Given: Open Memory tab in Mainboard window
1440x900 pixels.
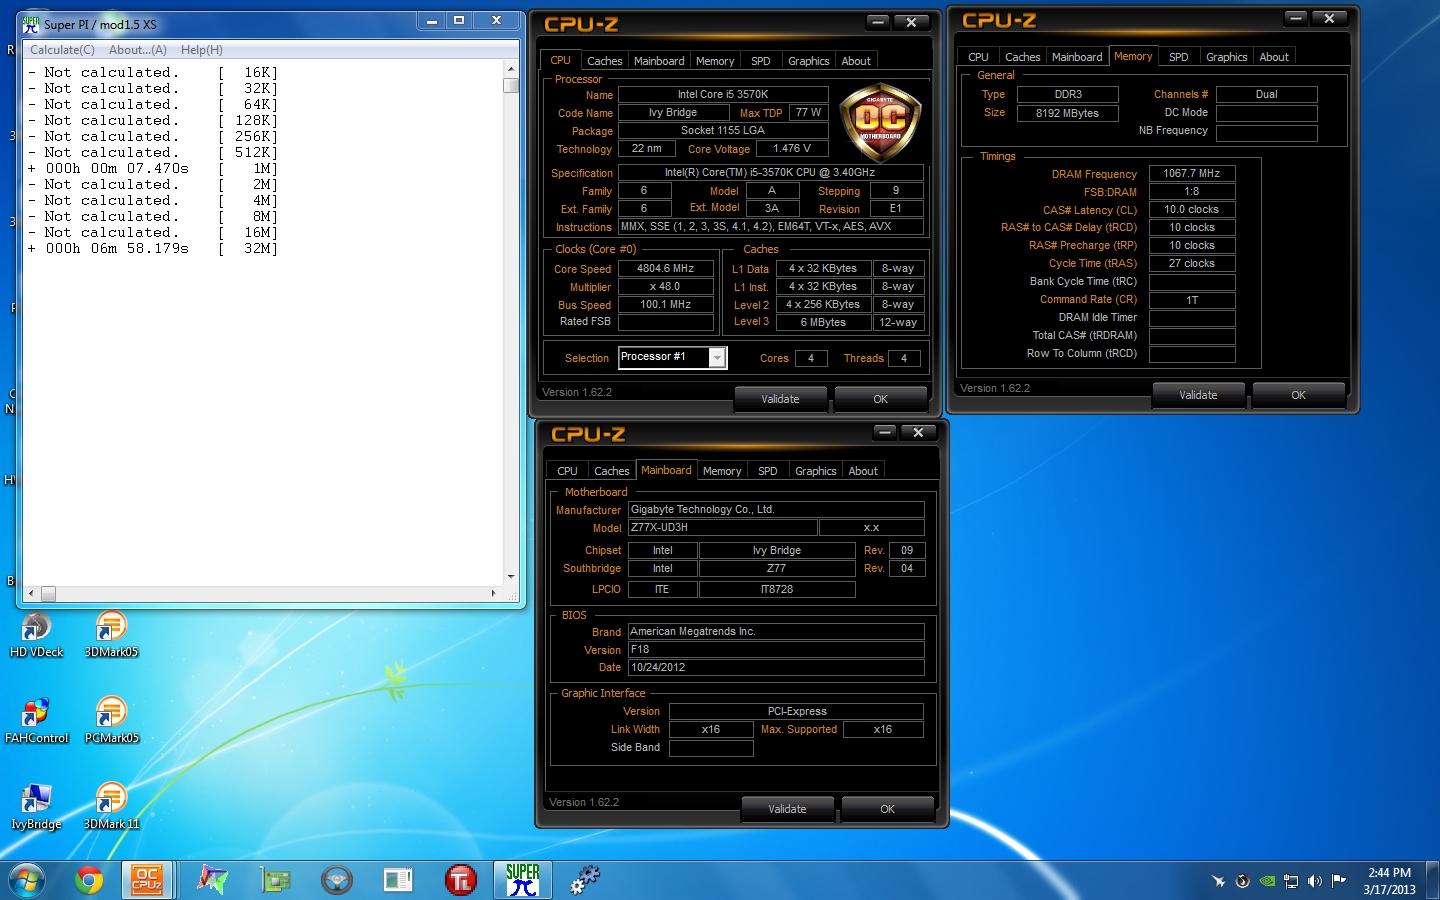Looking at the screenshot, I should click(x=722, y=471).
